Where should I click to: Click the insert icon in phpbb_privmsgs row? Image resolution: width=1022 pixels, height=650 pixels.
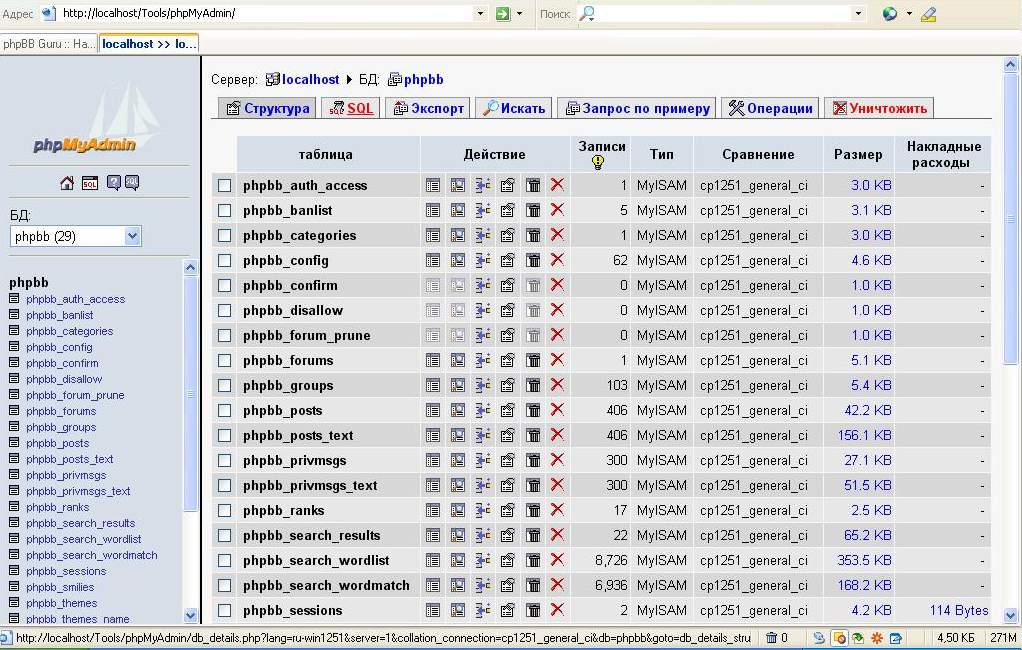(482, 460)
